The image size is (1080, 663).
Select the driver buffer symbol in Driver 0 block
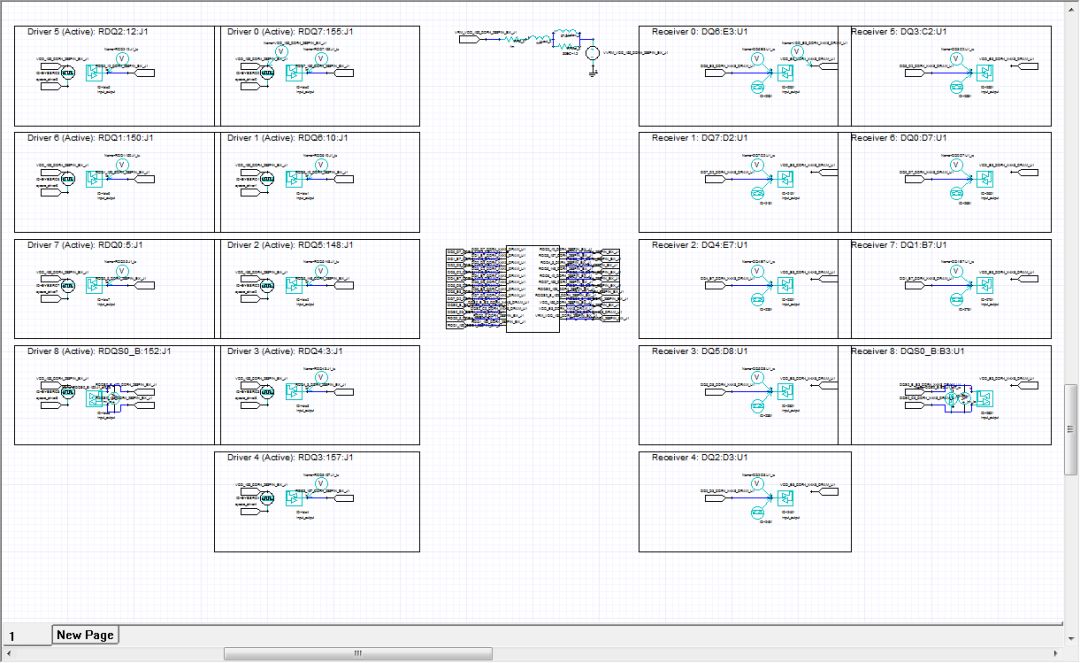(x=294, y=73)
